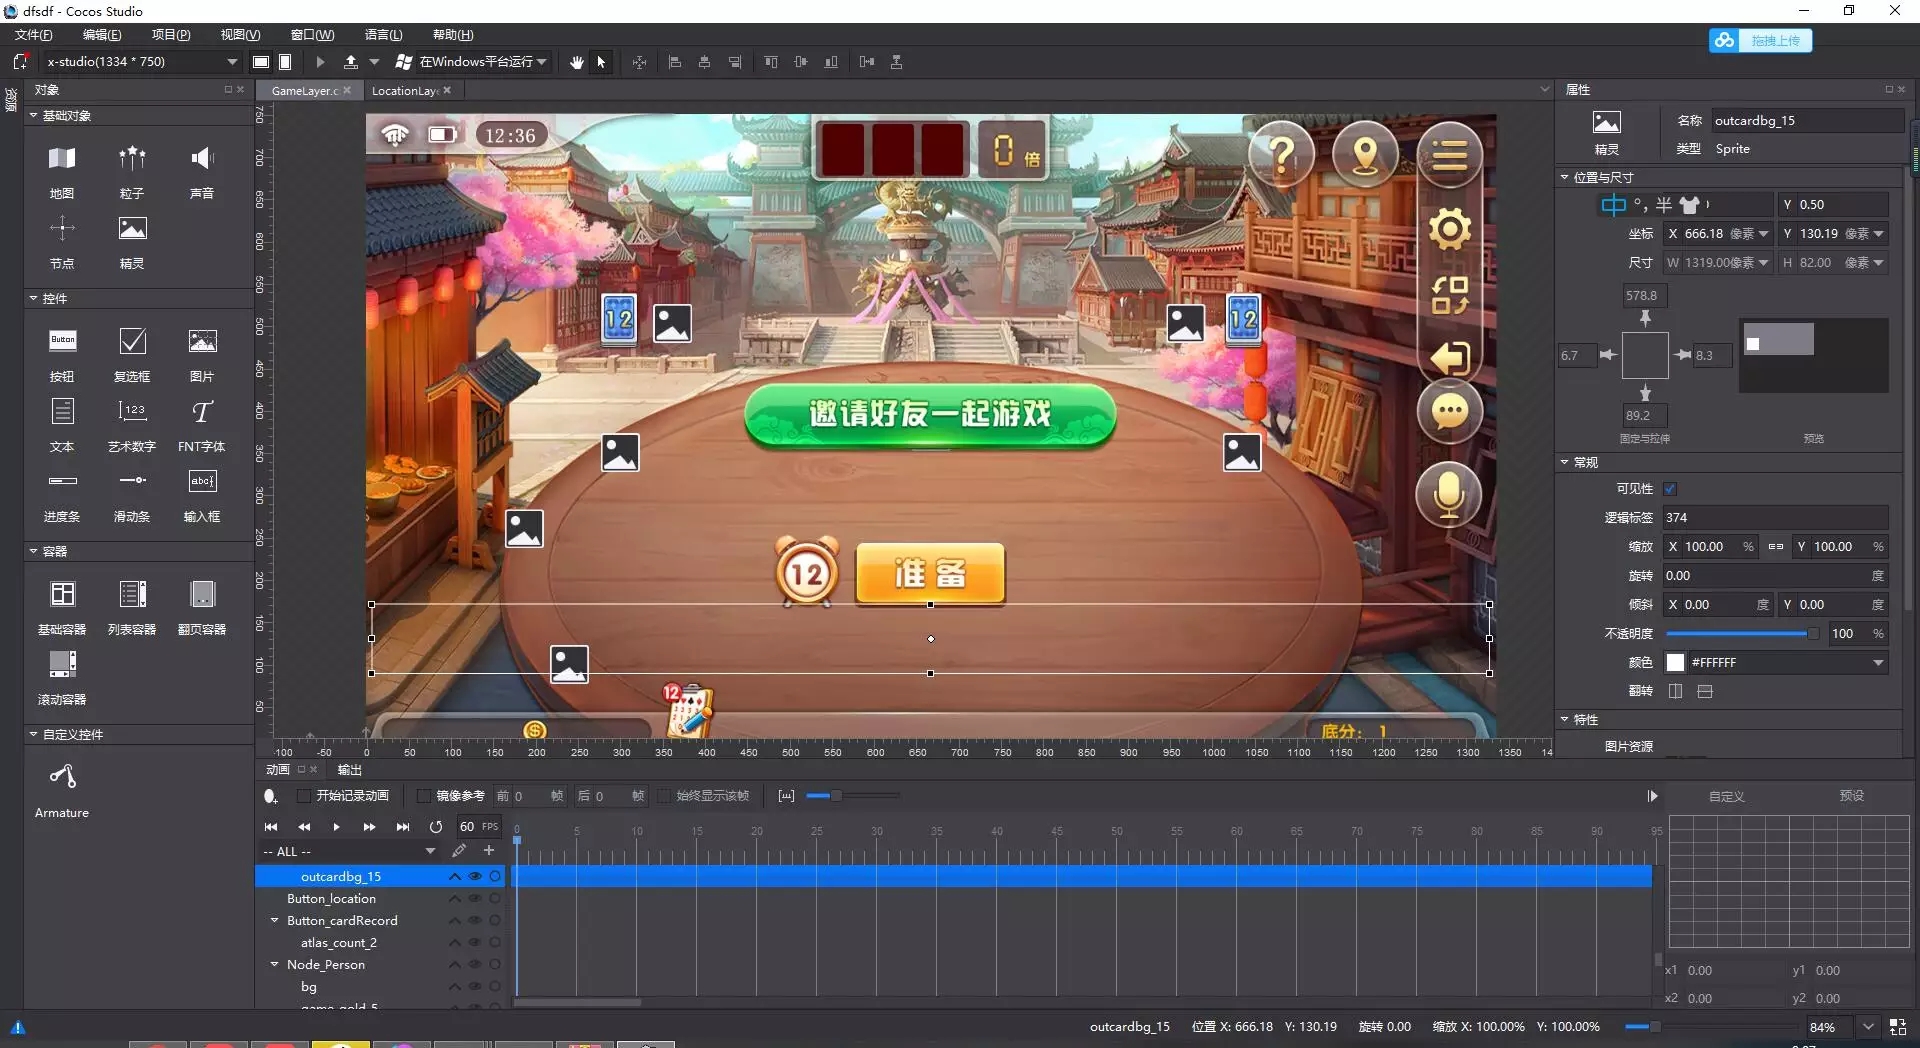Hide the Button_cardRecord layer eye

pos(475,920)
